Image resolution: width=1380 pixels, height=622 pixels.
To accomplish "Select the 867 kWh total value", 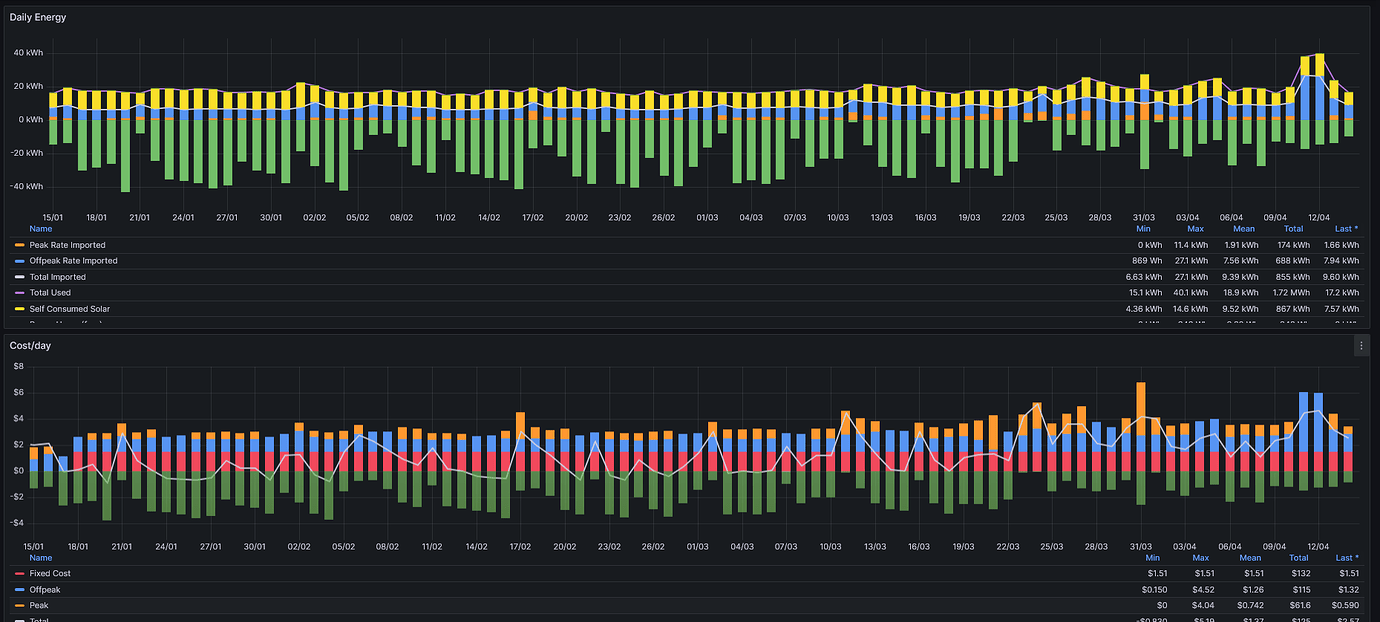I will click(1294, 309).
